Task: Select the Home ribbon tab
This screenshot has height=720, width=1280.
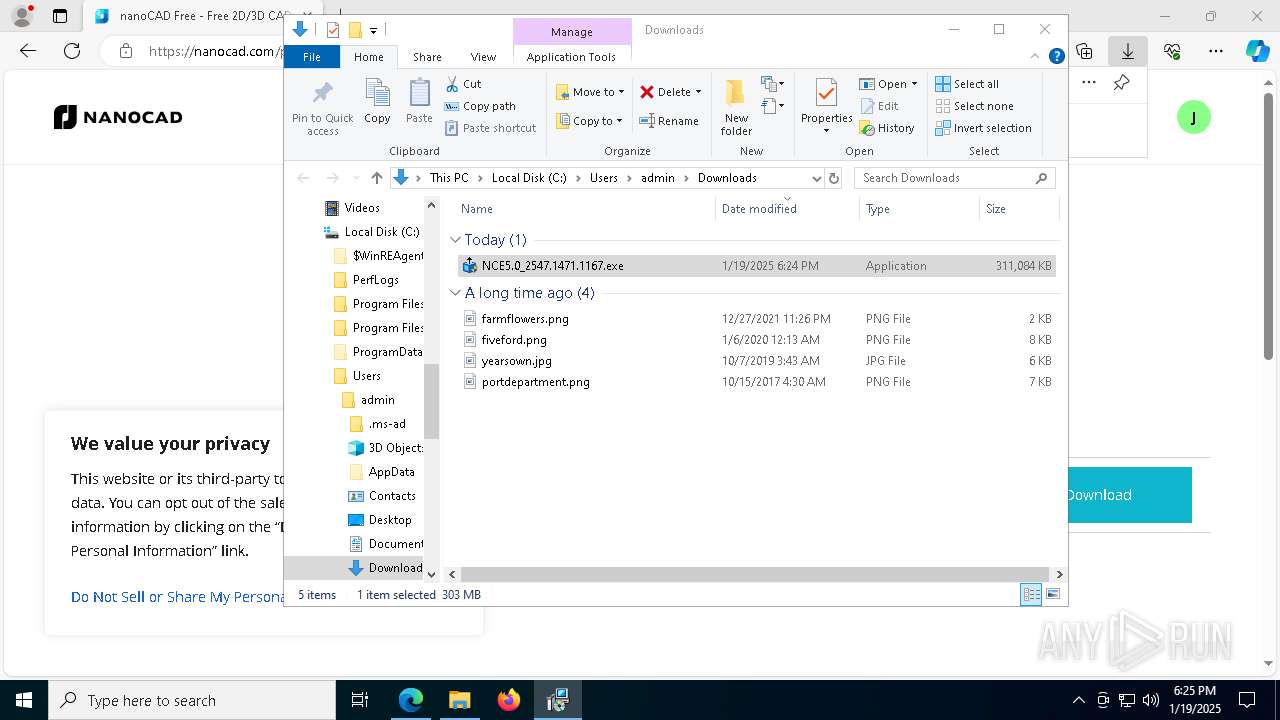Action: click(368, 57)
